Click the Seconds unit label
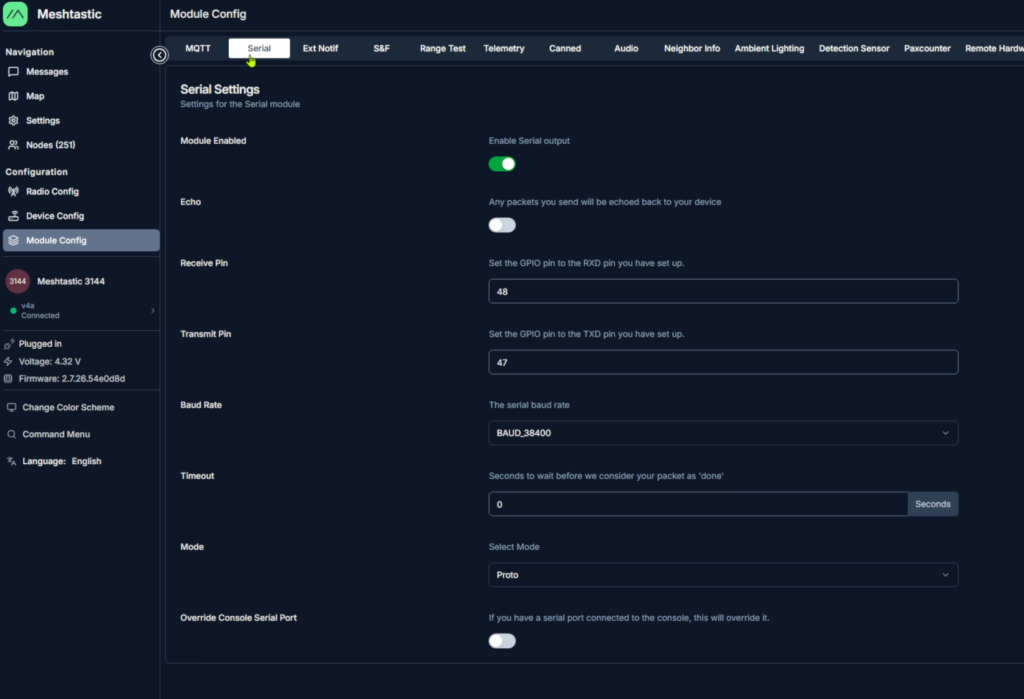 (x=933, y=504)
